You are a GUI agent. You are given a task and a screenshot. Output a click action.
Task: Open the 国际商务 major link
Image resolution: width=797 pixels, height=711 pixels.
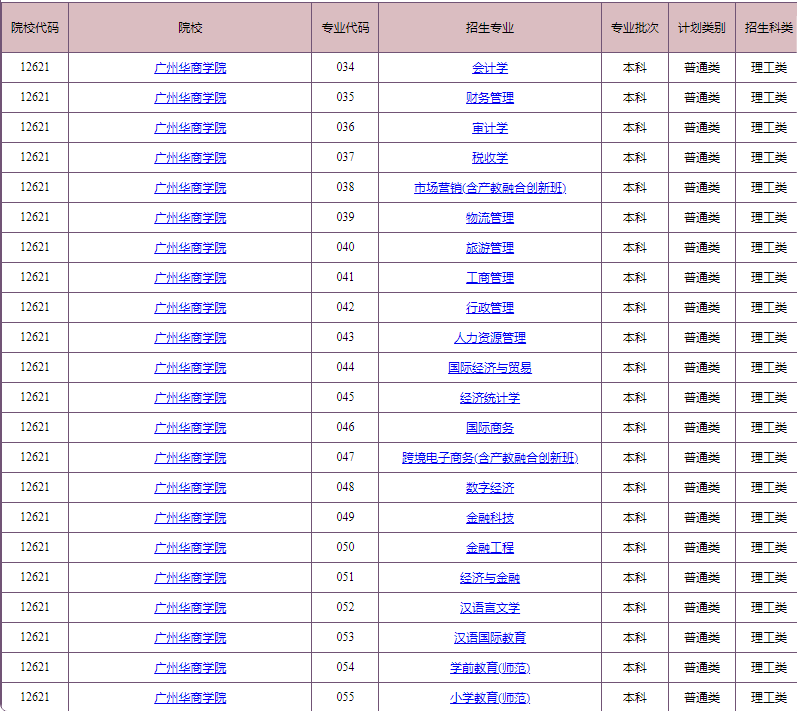489,427
